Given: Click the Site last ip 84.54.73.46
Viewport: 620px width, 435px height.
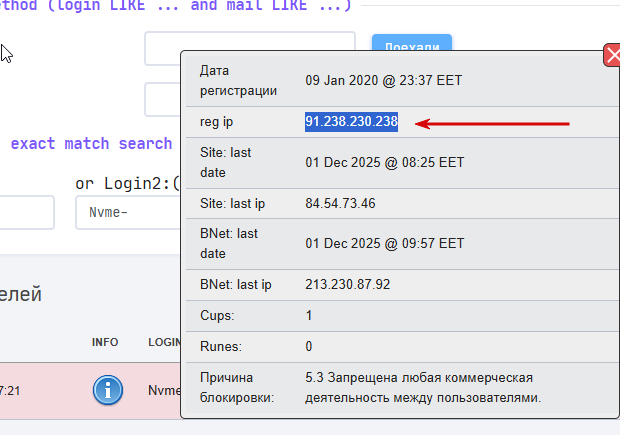Looking at the screenshot, I should [340, 203].
